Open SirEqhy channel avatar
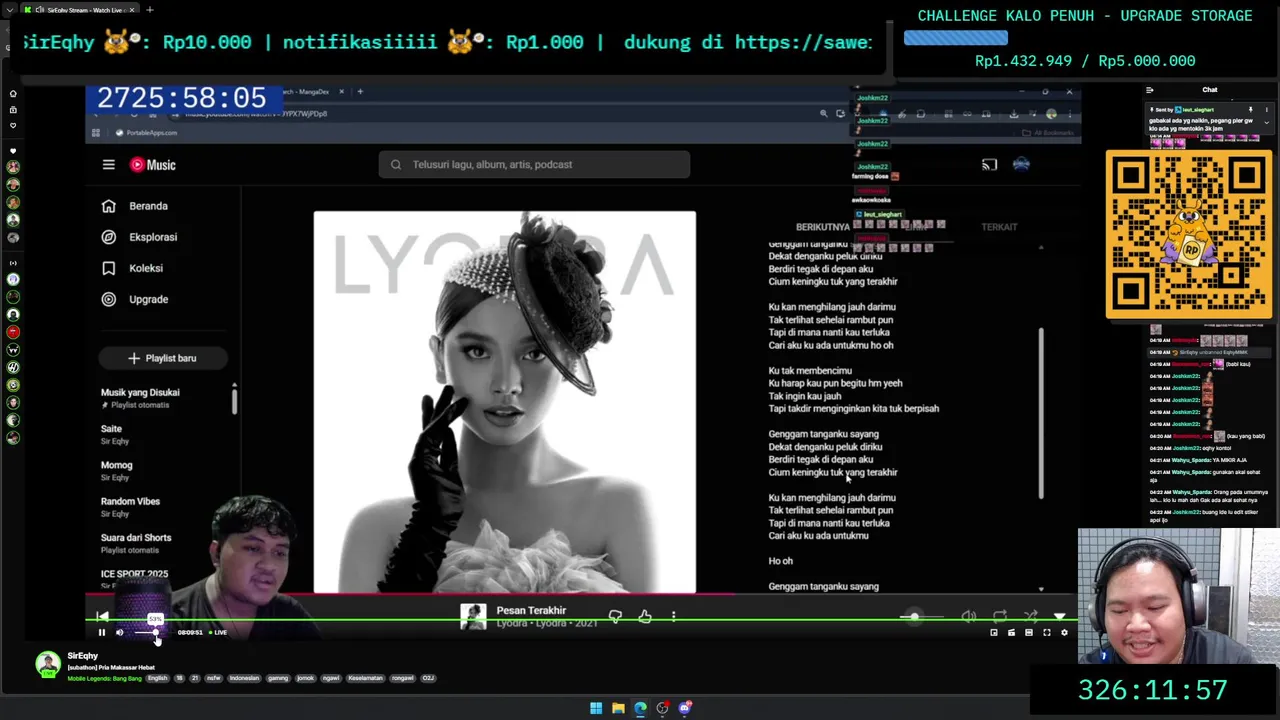The width and height of the screenshot is (1280, 720). click(x=47, y=664)
